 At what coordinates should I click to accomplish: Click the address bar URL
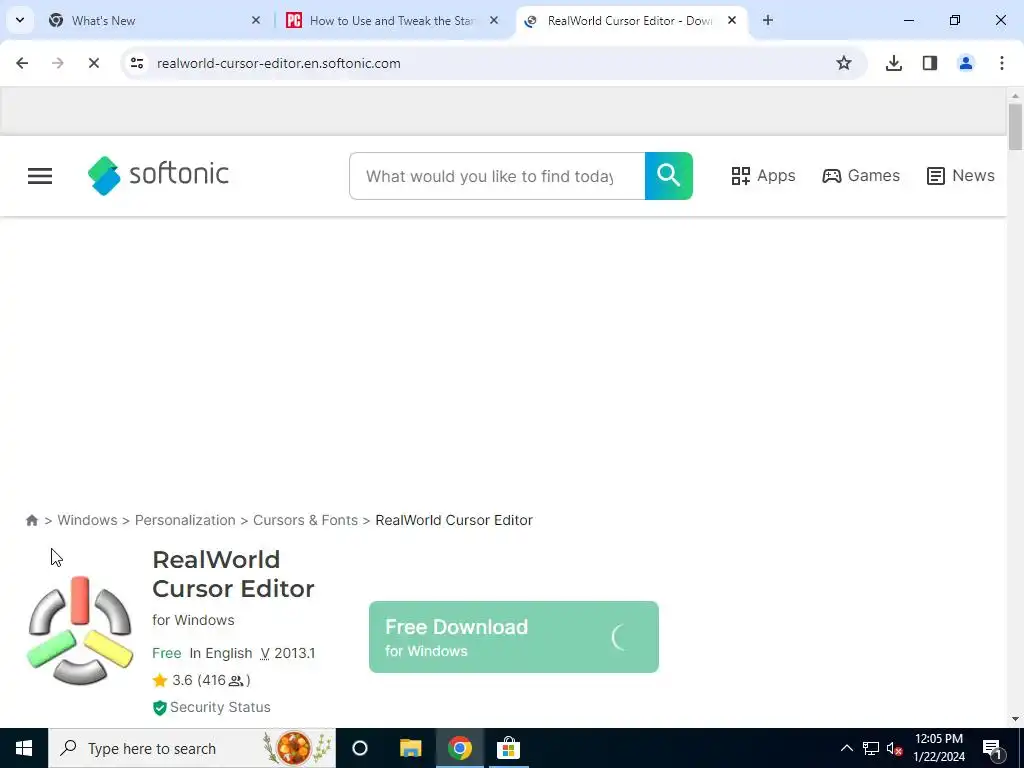(x=279, y=63)
